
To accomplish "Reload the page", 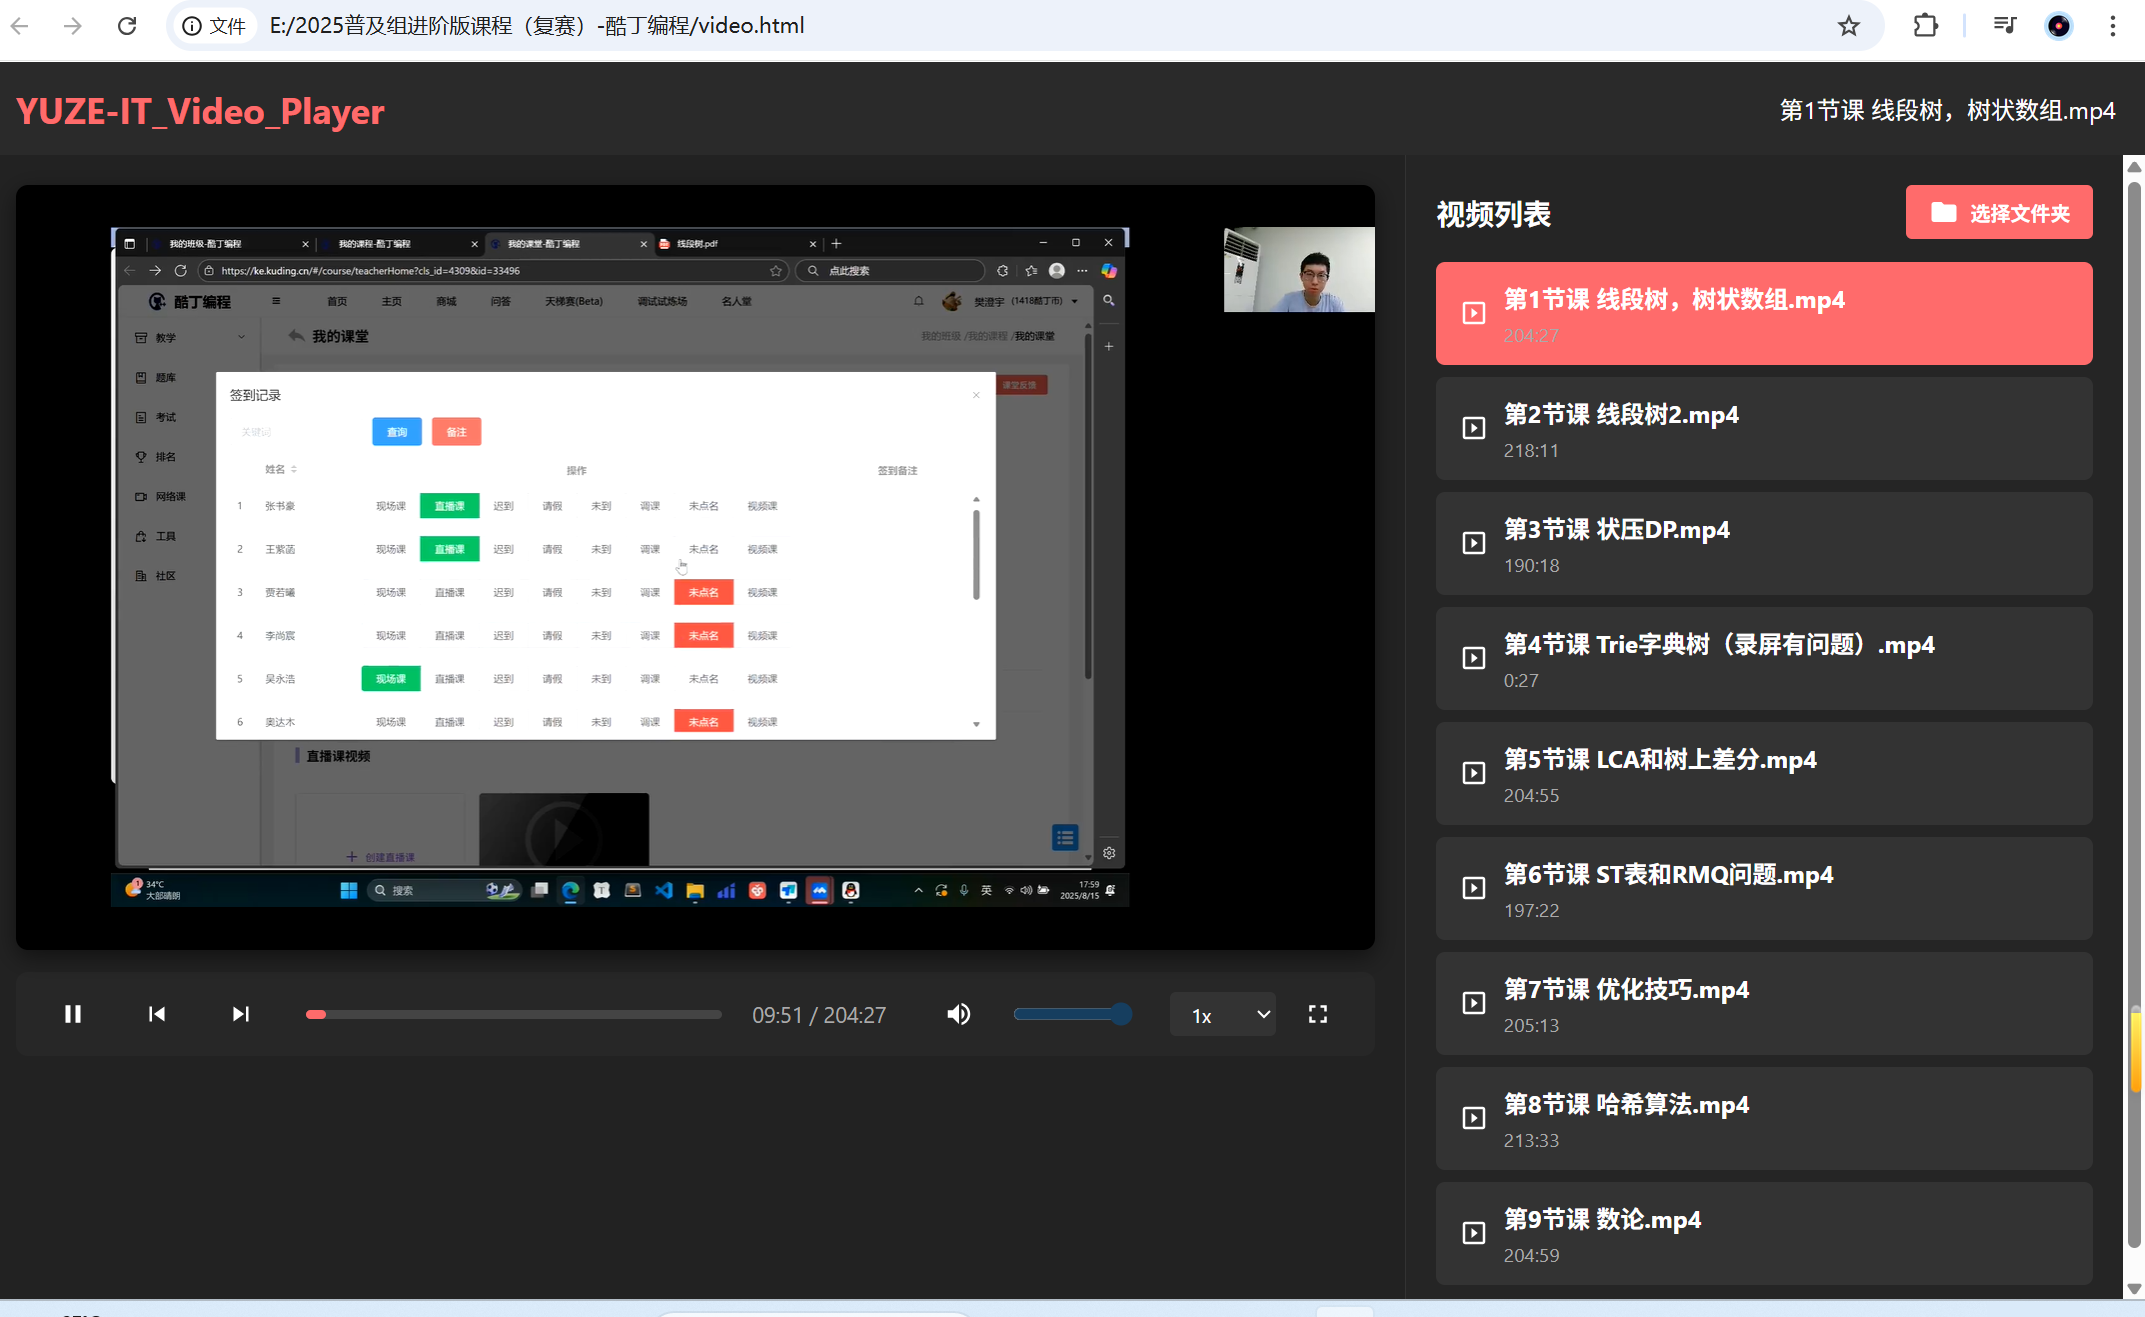I will coord(127,26).
